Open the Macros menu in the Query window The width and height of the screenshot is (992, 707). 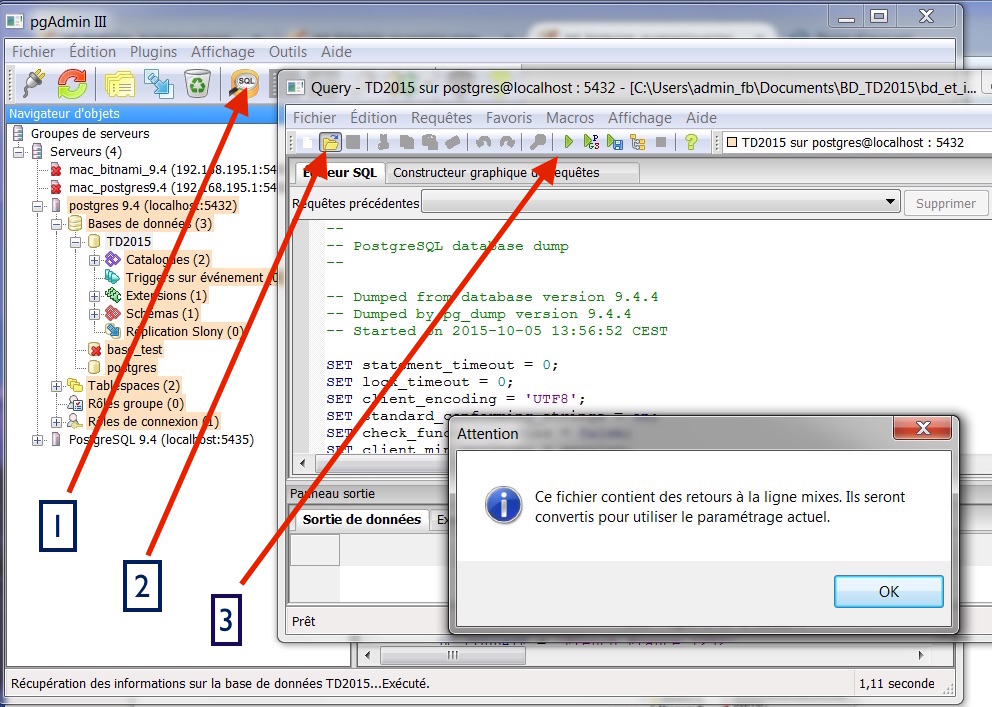coord(570,118)
